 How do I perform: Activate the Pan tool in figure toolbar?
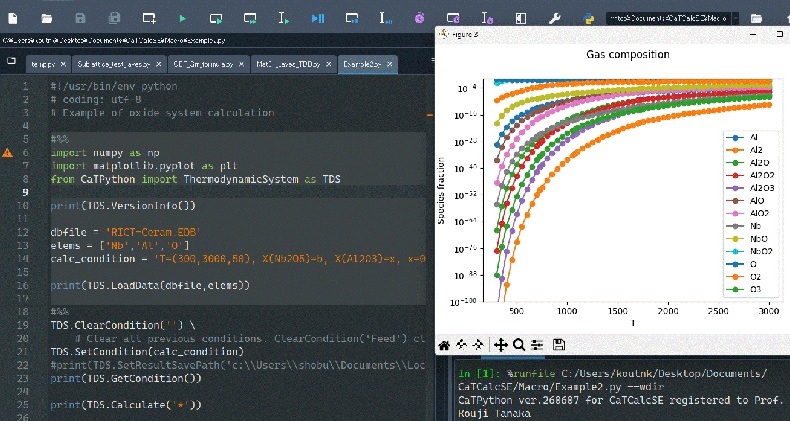pyautogui.click(x=501, y=345)
